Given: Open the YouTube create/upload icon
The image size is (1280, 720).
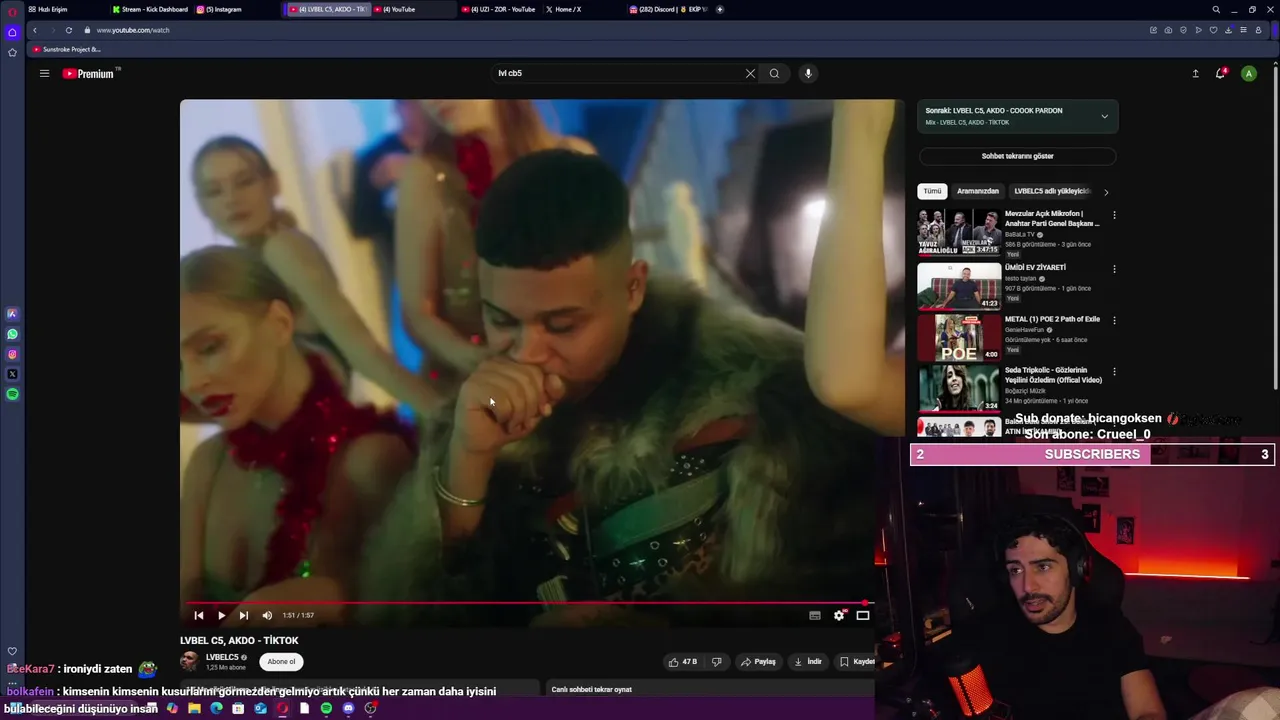Looking at the screenshot, I should coord(1195,73).
